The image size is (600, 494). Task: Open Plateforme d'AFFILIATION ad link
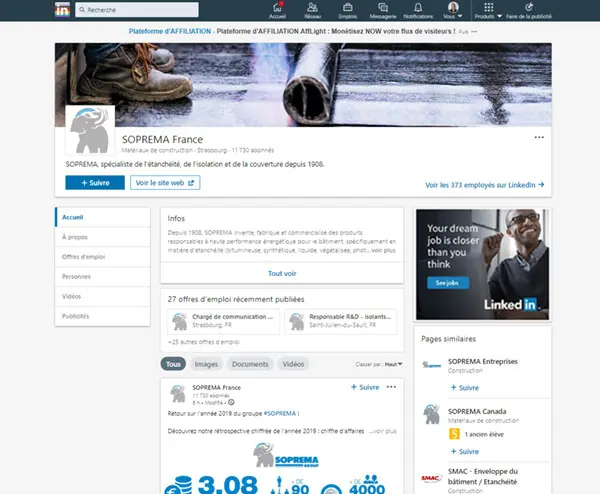pos(170,31)
